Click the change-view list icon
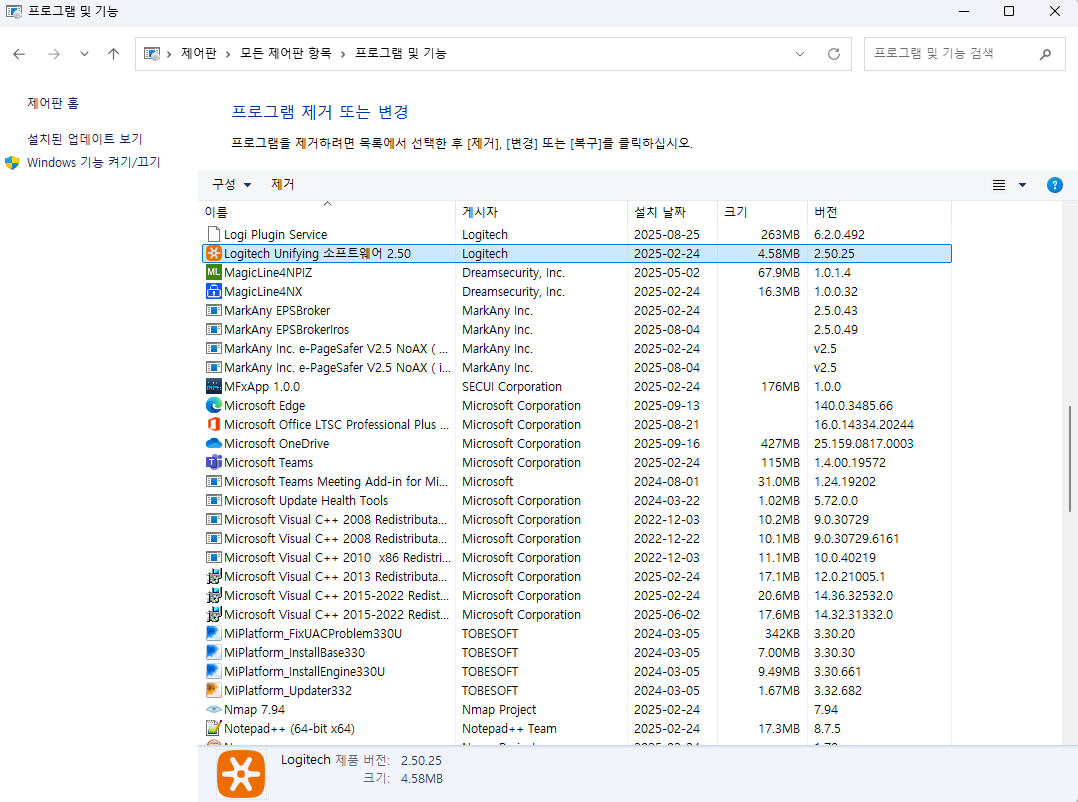This screenshot has height=802, width=1078. 998,184
